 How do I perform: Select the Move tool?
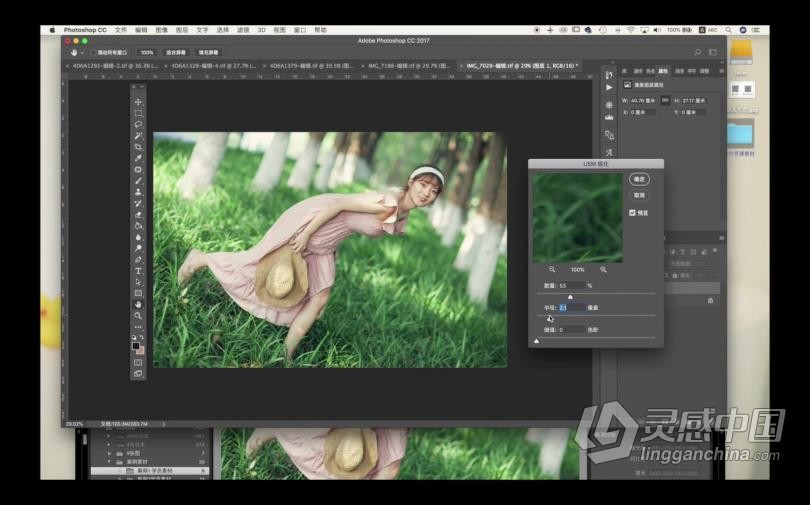pyautogui.click(x=138, y=102)
